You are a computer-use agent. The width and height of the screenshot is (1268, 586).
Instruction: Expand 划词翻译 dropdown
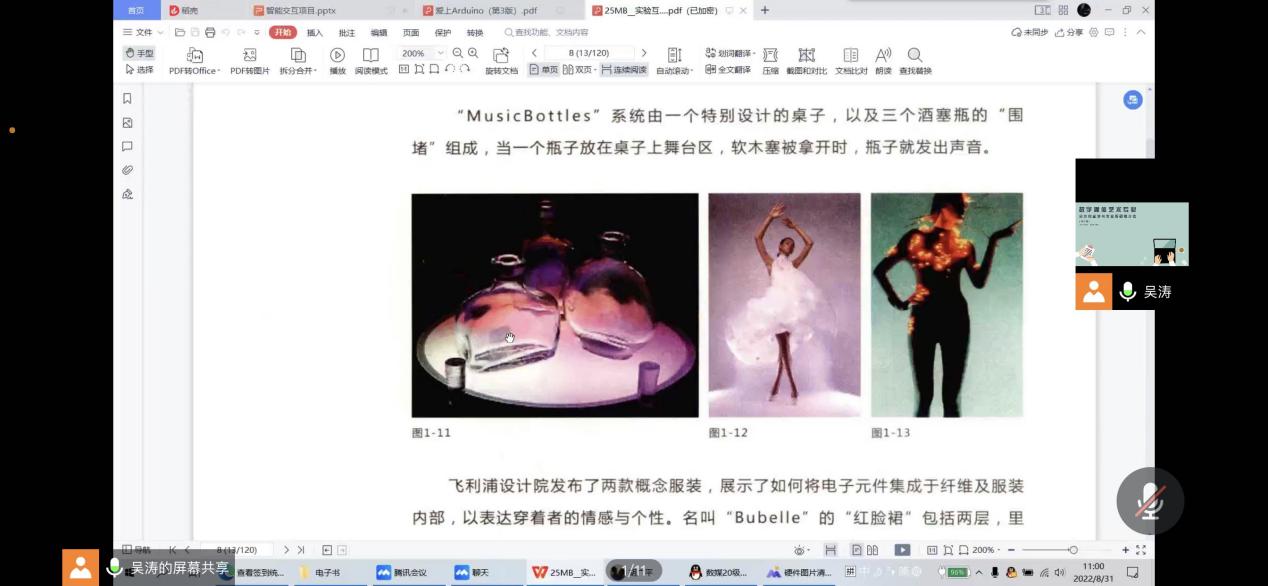point(755,53)
